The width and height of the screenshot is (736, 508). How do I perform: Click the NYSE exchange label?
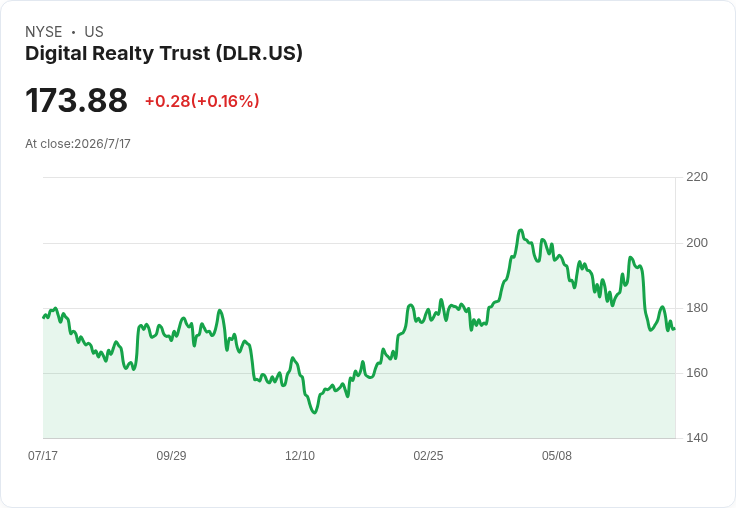coord(44,32)
